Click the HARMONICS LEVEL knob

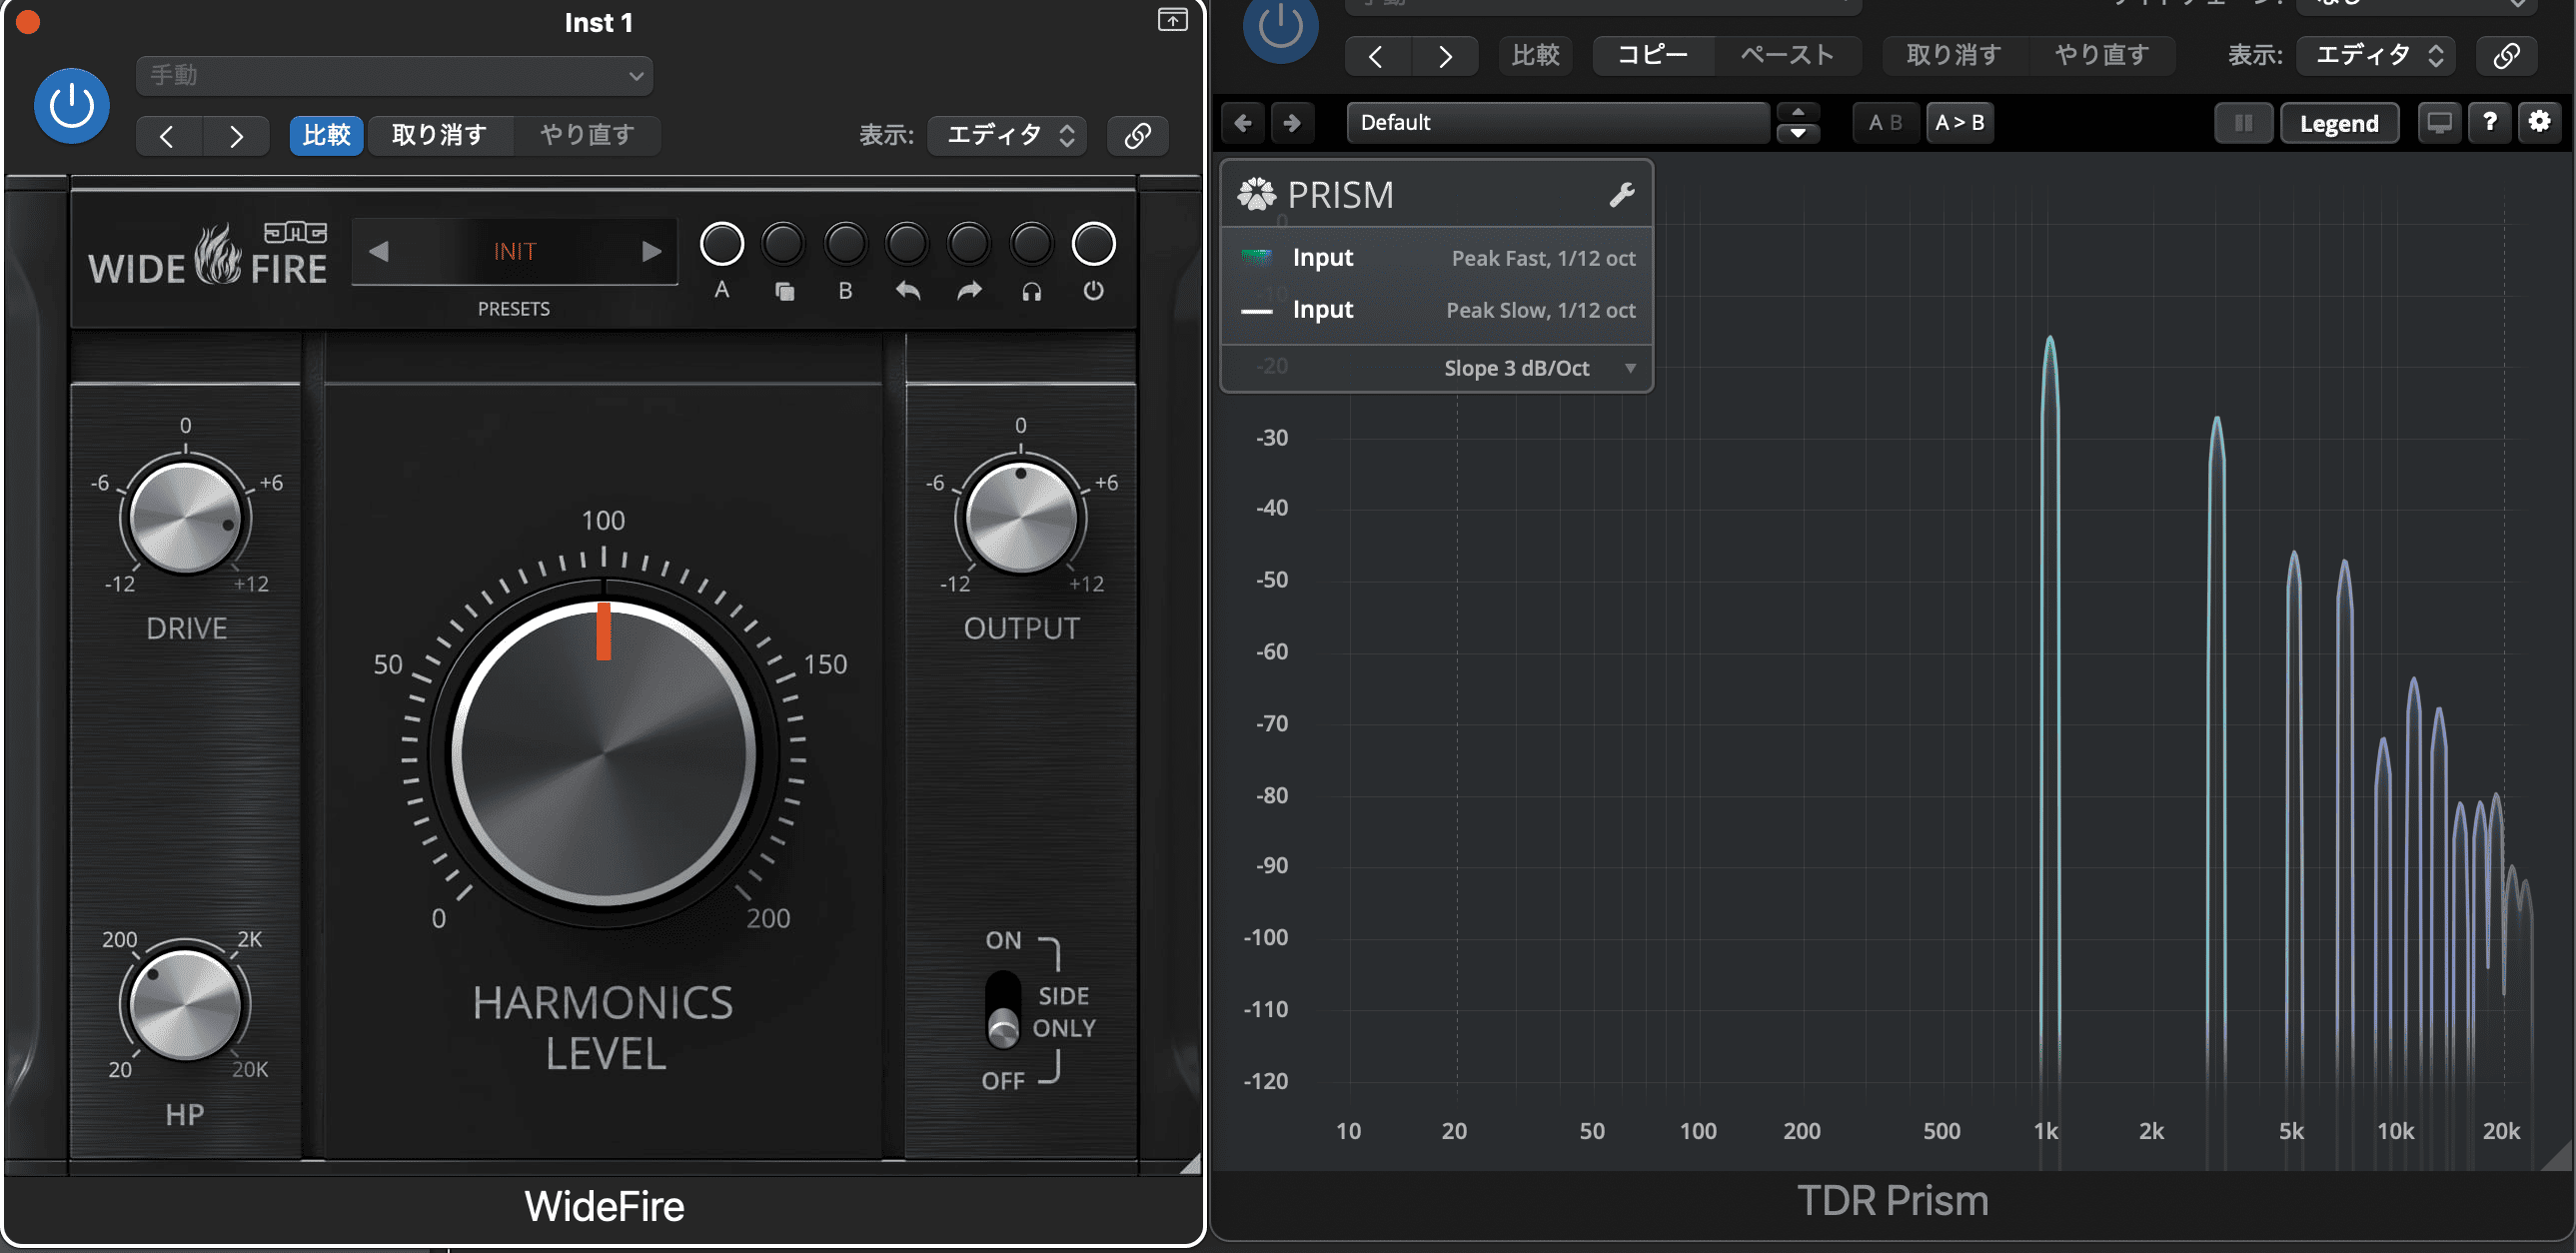tap(603, 753)
